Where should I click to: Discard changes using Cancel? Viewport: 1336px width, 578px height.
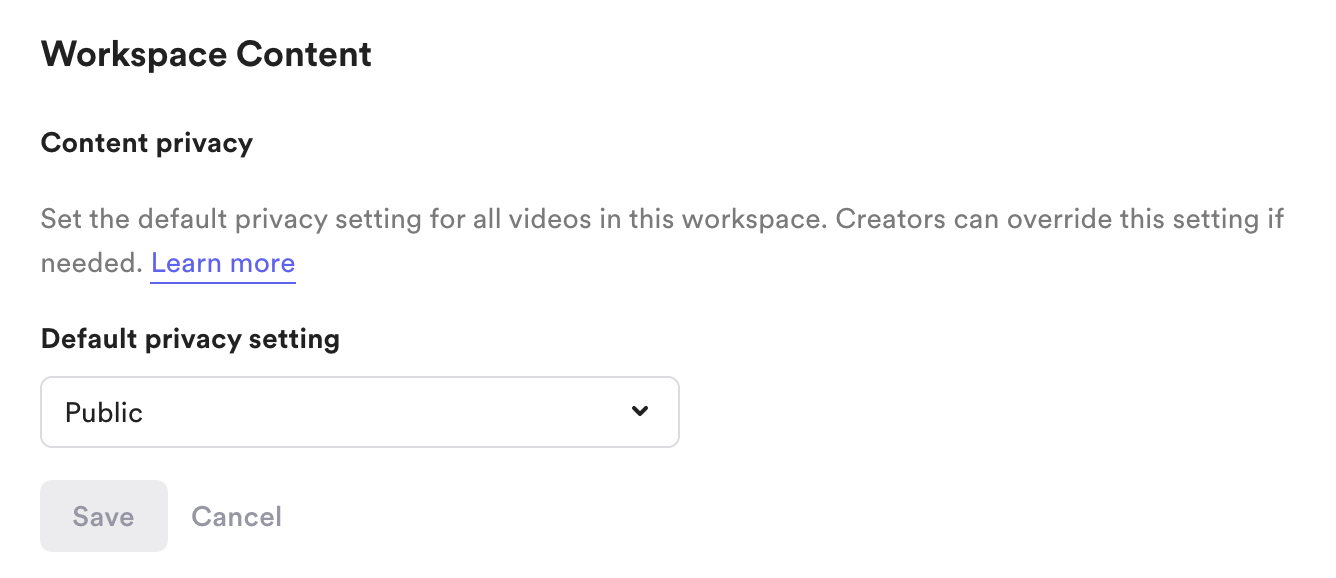pyautogui.click(x=236, y=516)
